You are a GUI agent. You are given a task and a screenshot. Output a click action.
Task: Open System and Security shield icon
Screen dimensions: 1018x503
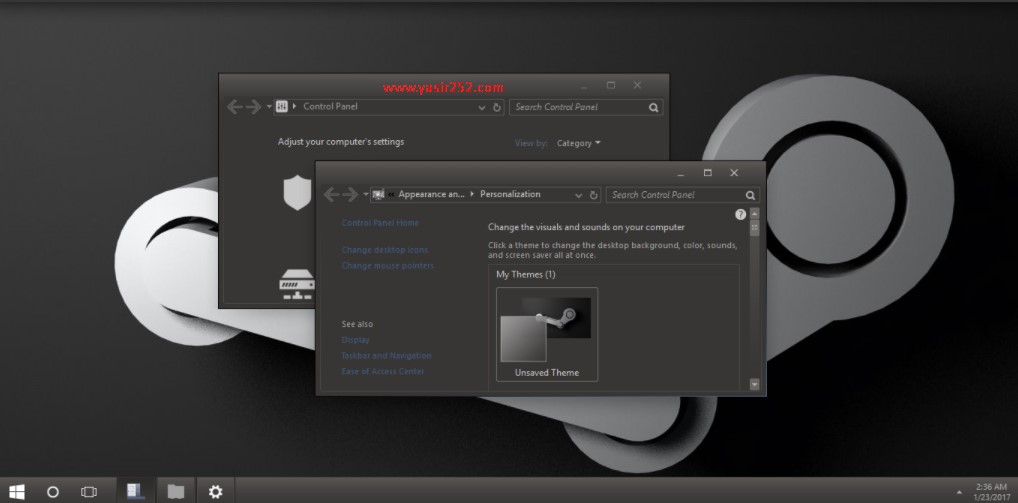pyautogui.click(x=297, y=191)
